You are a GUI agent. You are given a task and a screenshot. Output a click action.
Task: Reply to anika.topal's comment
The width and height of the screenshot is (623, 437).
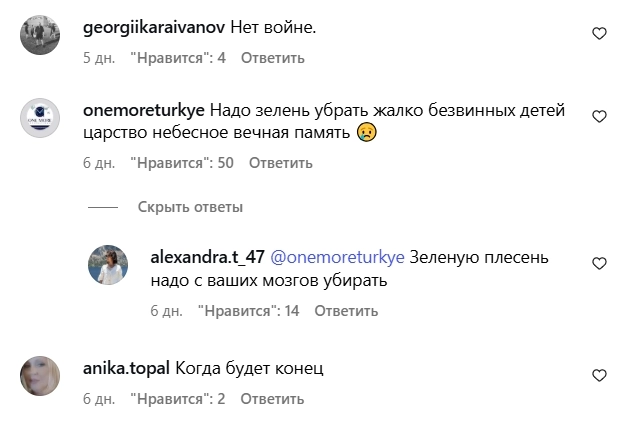point(273,399)
